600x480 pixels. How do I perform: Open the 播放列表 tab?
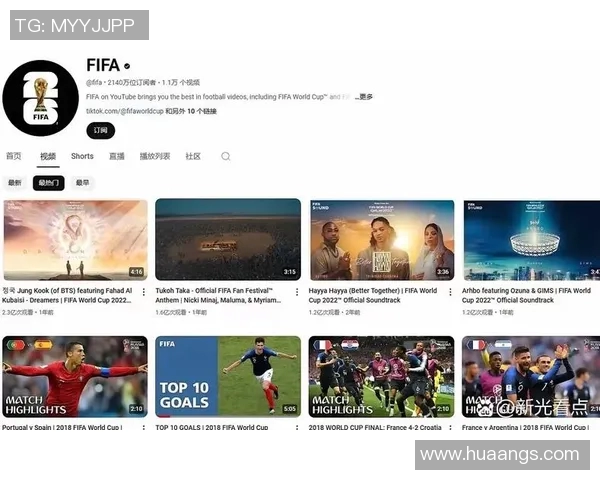point(155,156)
